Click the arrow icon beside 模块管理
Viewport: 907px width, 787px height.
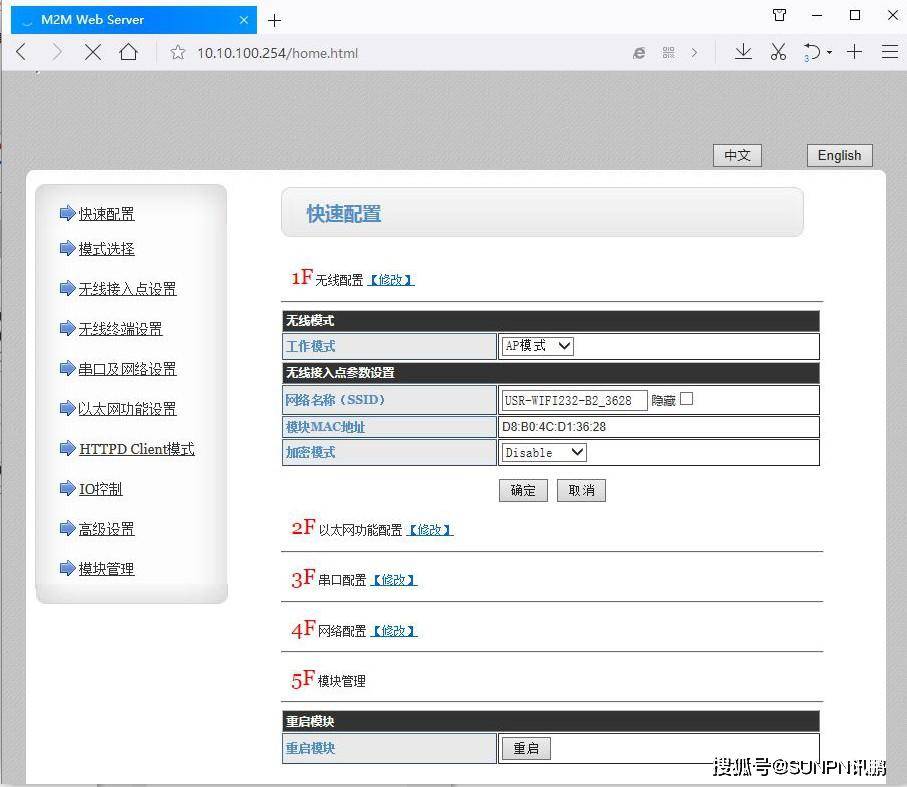click(x=68, y=567)
